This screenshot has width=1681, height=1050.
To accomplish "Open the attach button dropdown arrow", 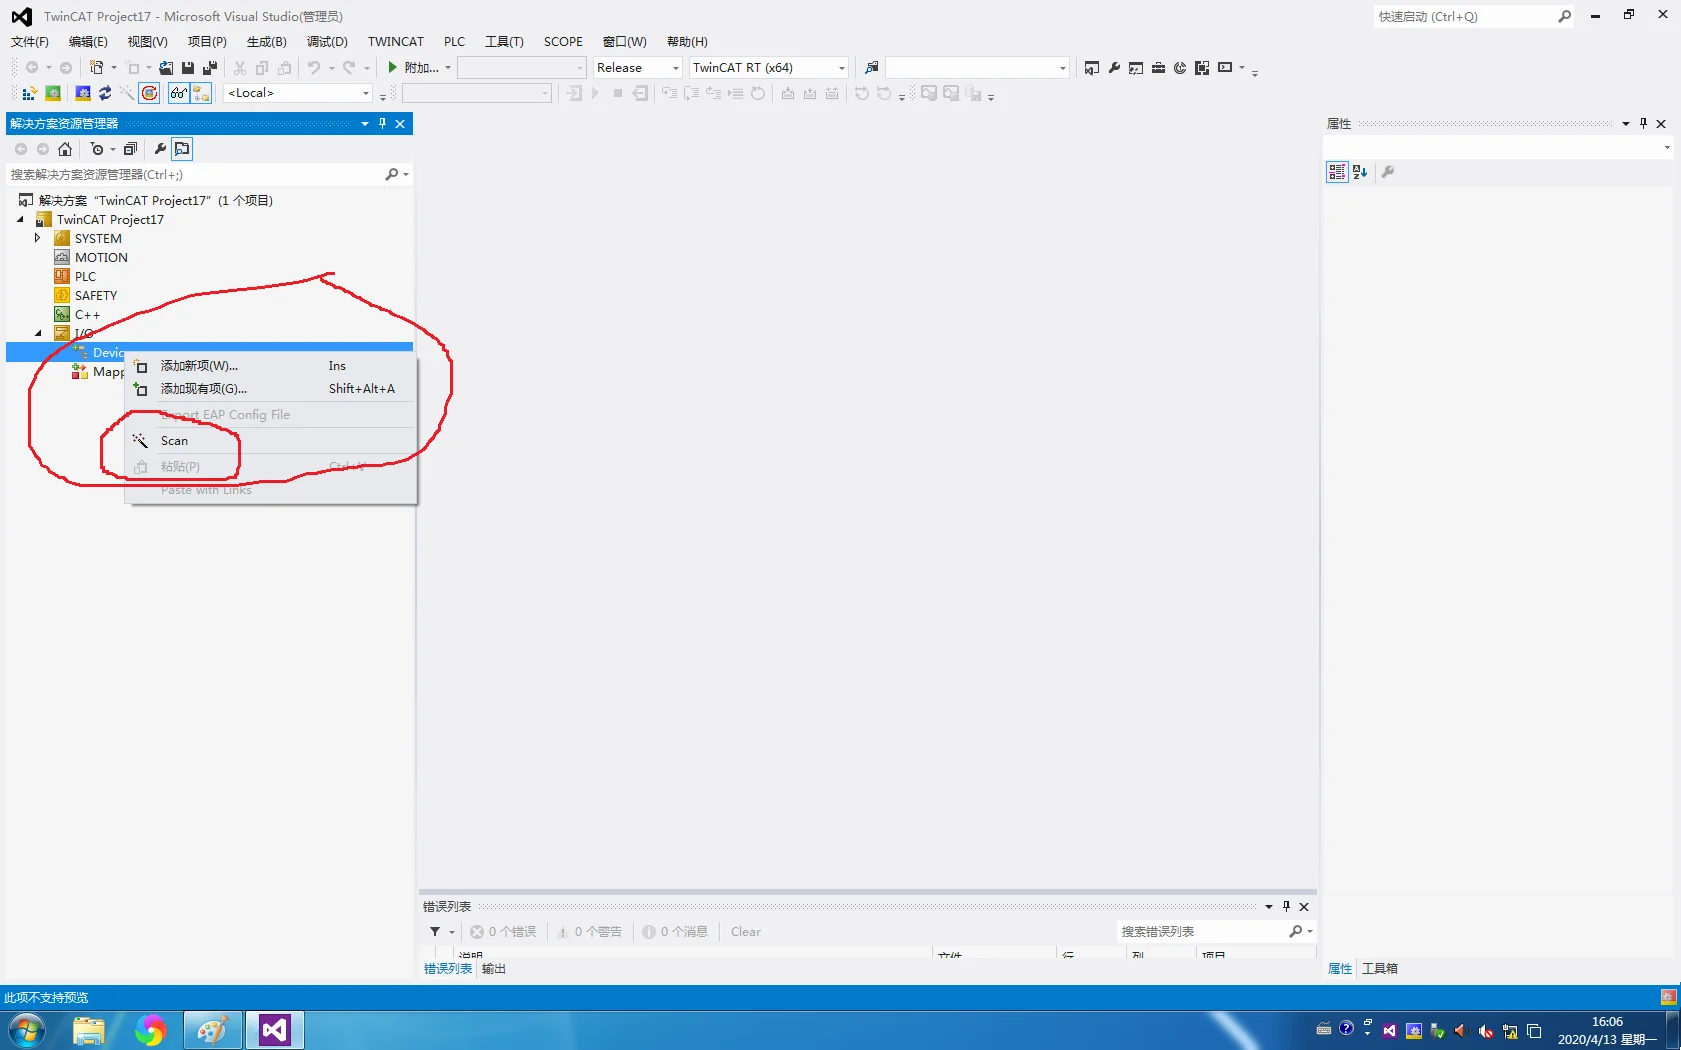I will (x=448, y=68).
